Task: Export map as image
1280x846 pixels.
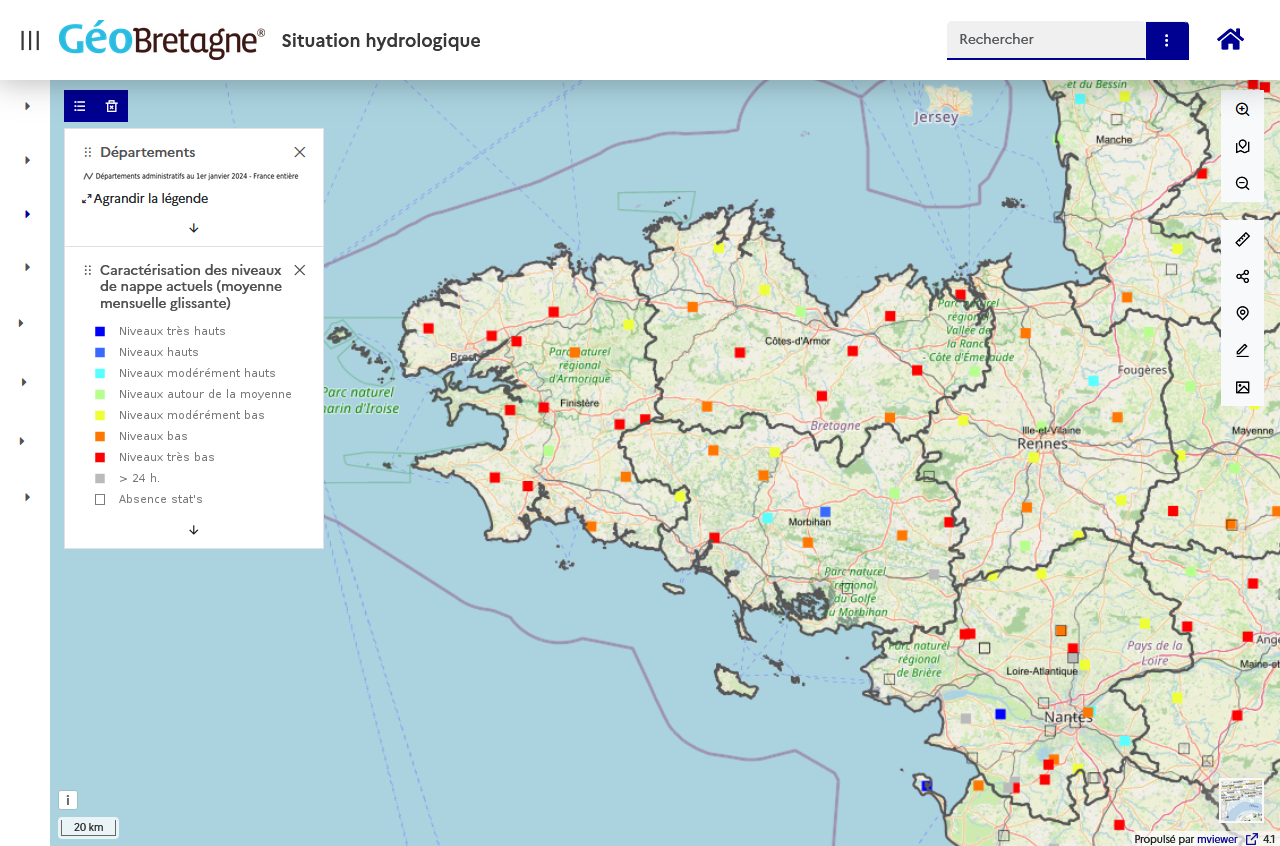Action: click(1243, 387)
